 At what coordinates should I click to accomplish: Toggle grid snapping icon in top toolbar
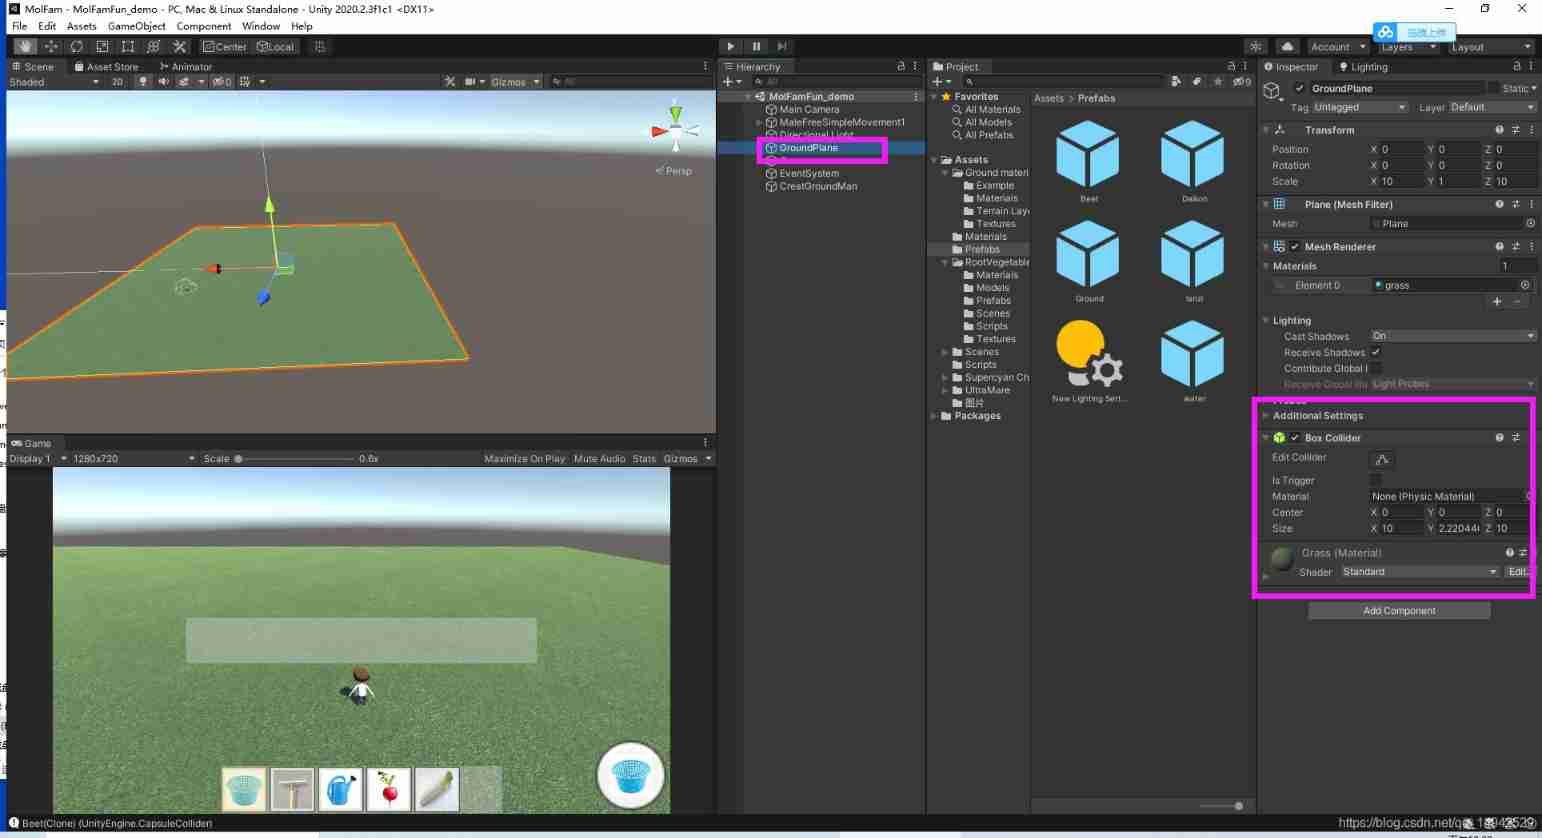coord(320,47)
